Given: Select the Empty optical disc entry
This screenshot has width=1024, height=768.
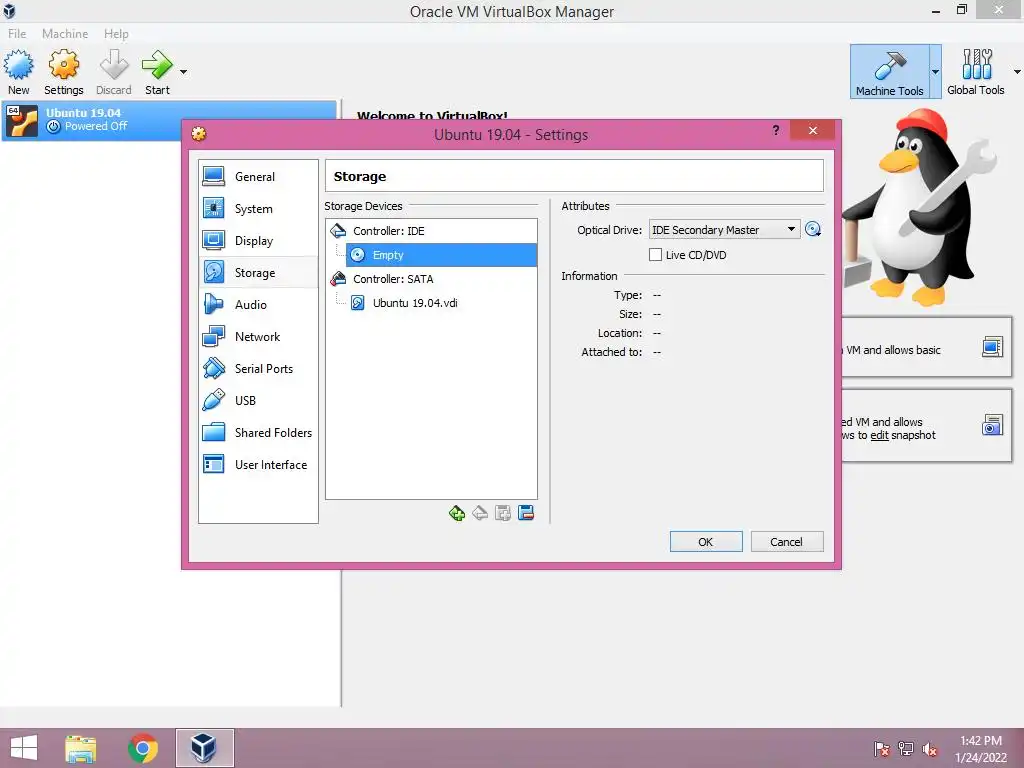Looking at the screenshot, I should [441, 255].
